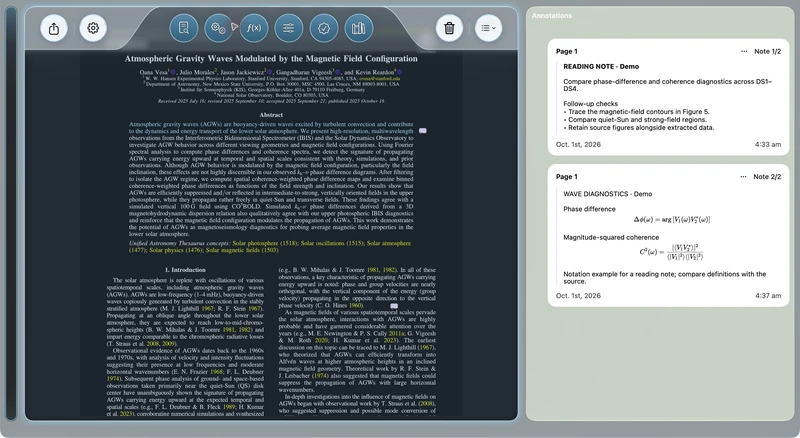Viewport: 800px width, 438px height.
Task: Open the Note 1/2 ellipsis menu
Action: click(x=744, y=51)
